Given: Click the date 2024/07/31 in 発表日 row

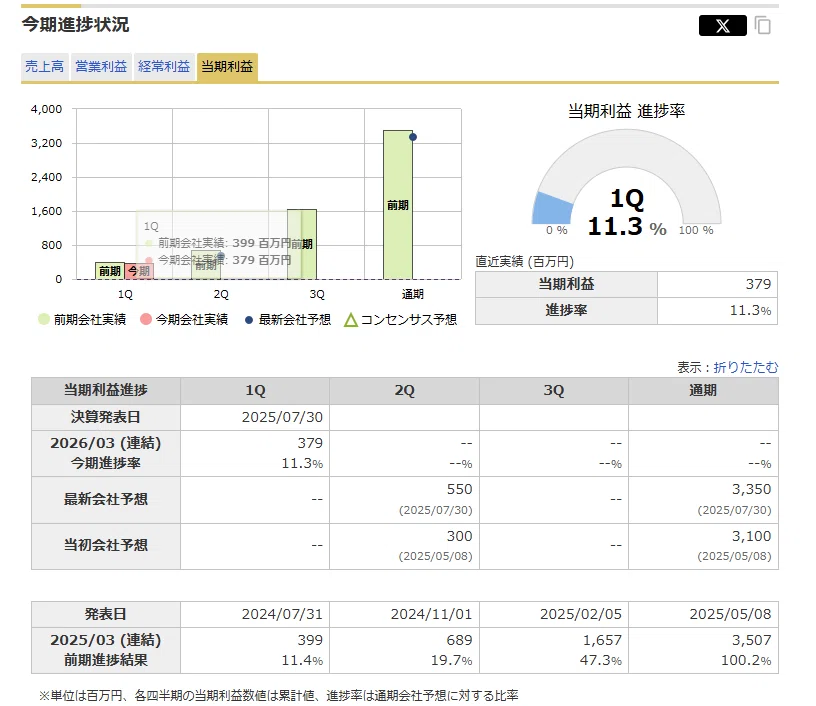Looking at the screenshot, I should pyautogui.click(x=282, y=614).
